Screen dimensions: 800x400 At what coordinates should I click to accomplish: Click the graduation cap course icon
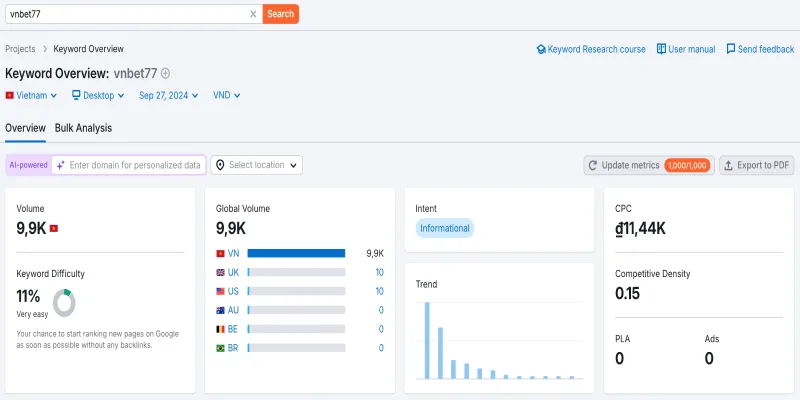[541, 49]
